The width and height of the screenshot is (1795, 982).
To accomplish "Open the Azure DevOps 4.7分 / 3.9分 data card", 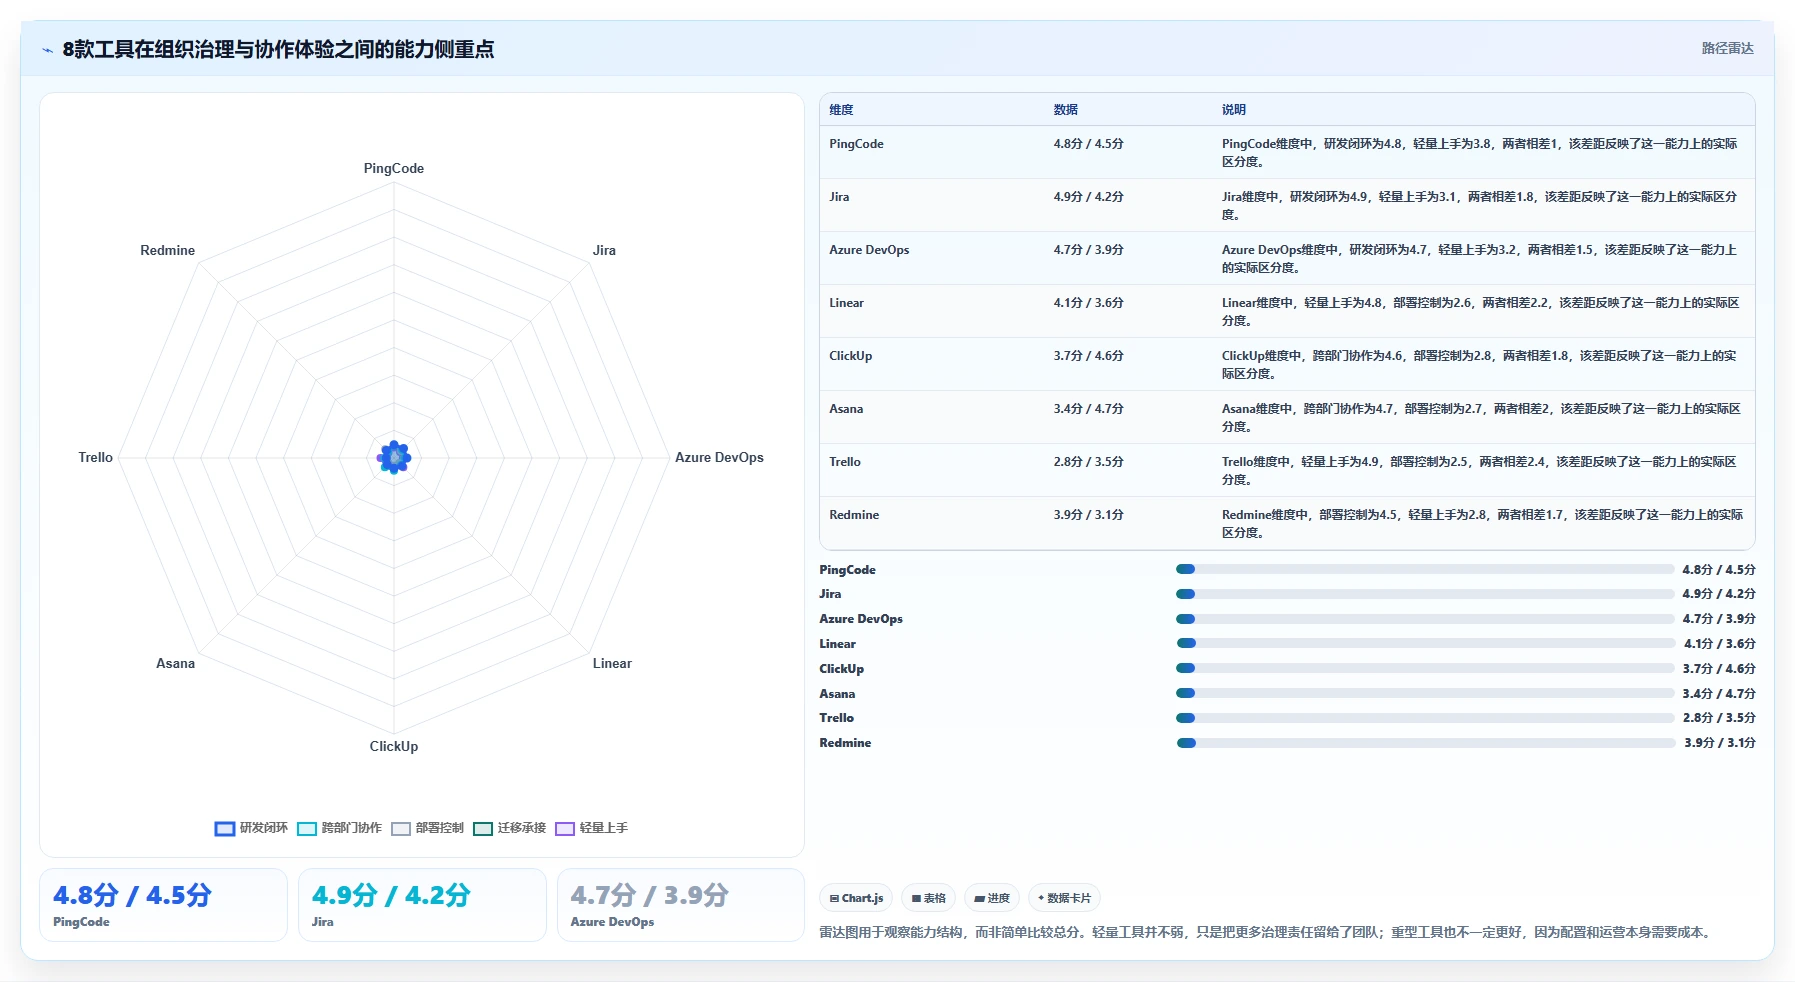I will pos(681,905).
